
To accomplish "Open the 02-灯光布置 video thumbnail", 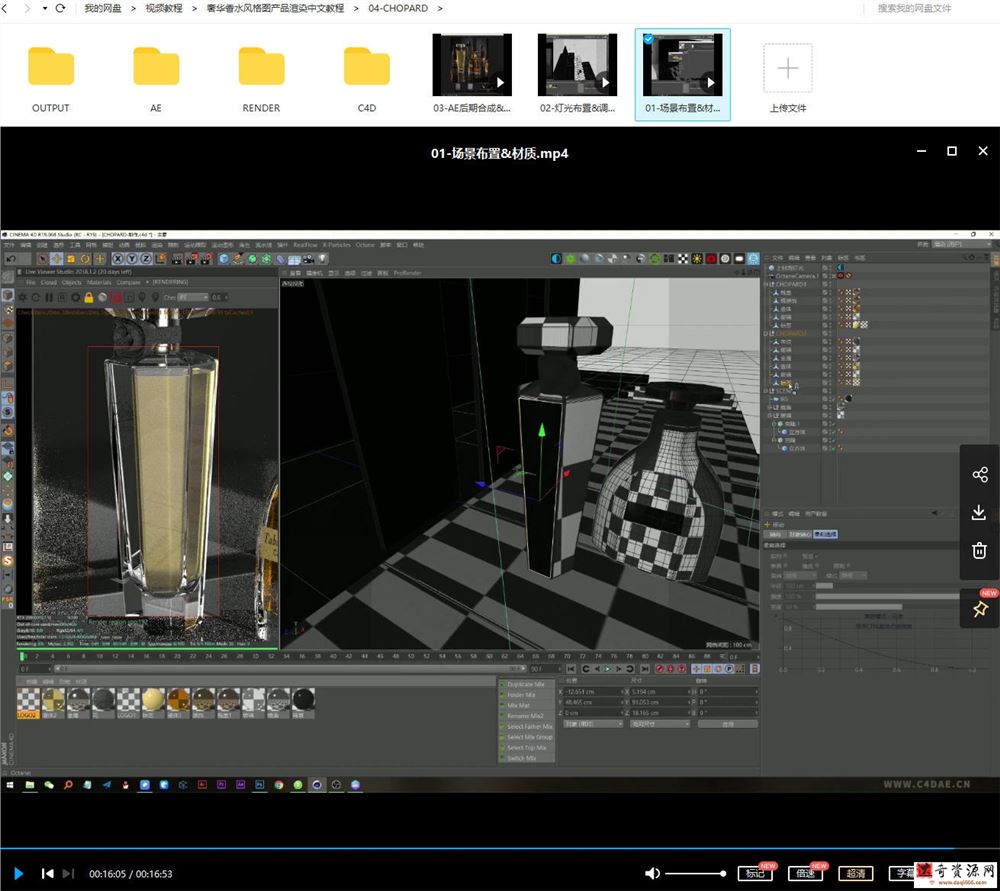I will [577, 64].
